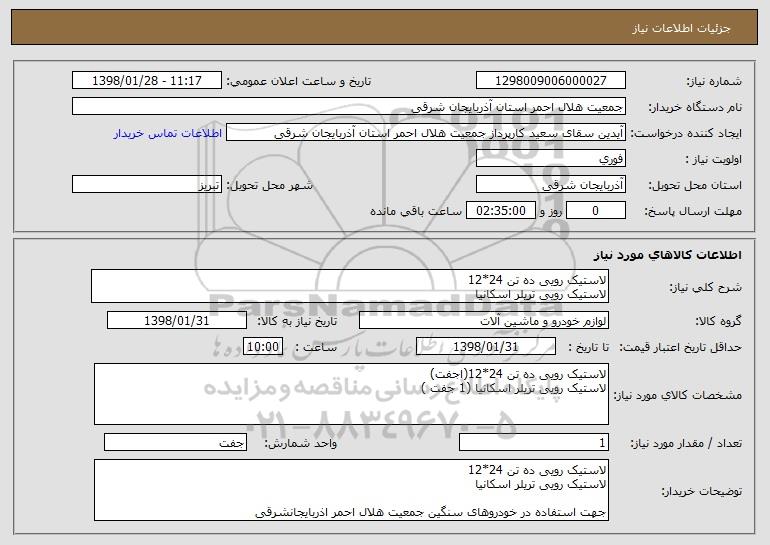Click the label توضیحات خریدار
The width and height of the screenshot is (770, 545).
702,491
